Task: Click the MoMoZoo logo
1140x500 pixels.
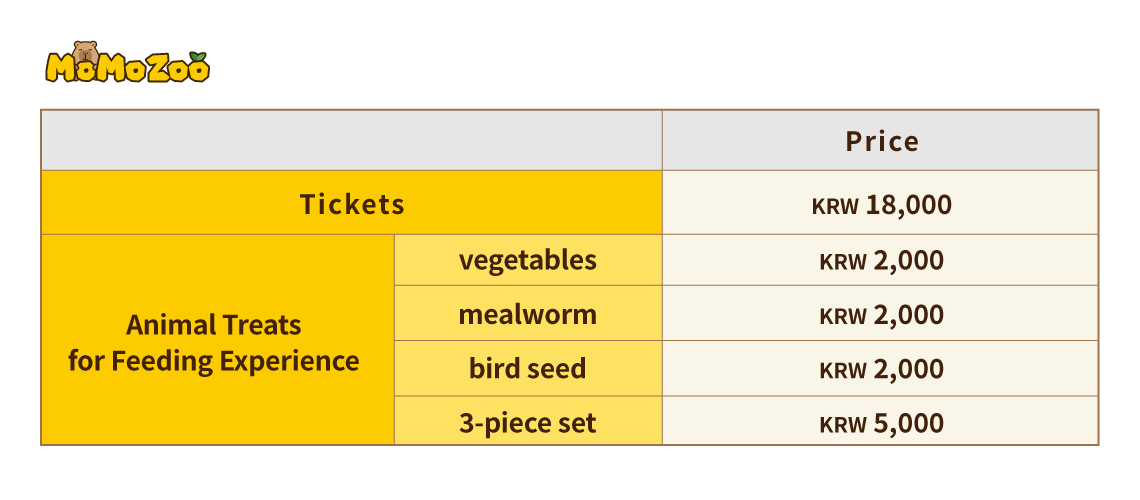Action: pos(127,62)
